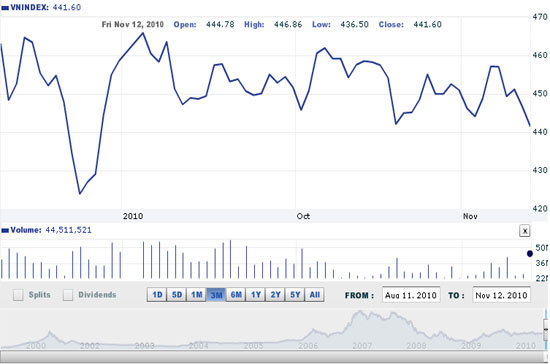This screenshot has width=550, height=364.
Task: Click the Fri Nov 12, 2010 date text
Action: click(133, 24)
